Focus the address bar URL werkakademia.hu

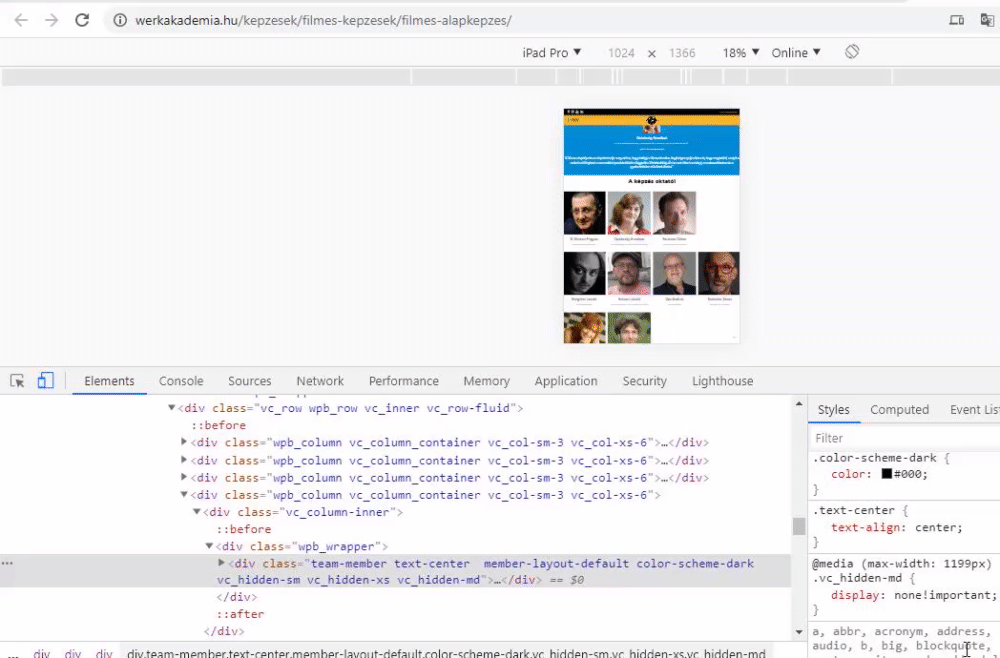(x=323, y=20)
